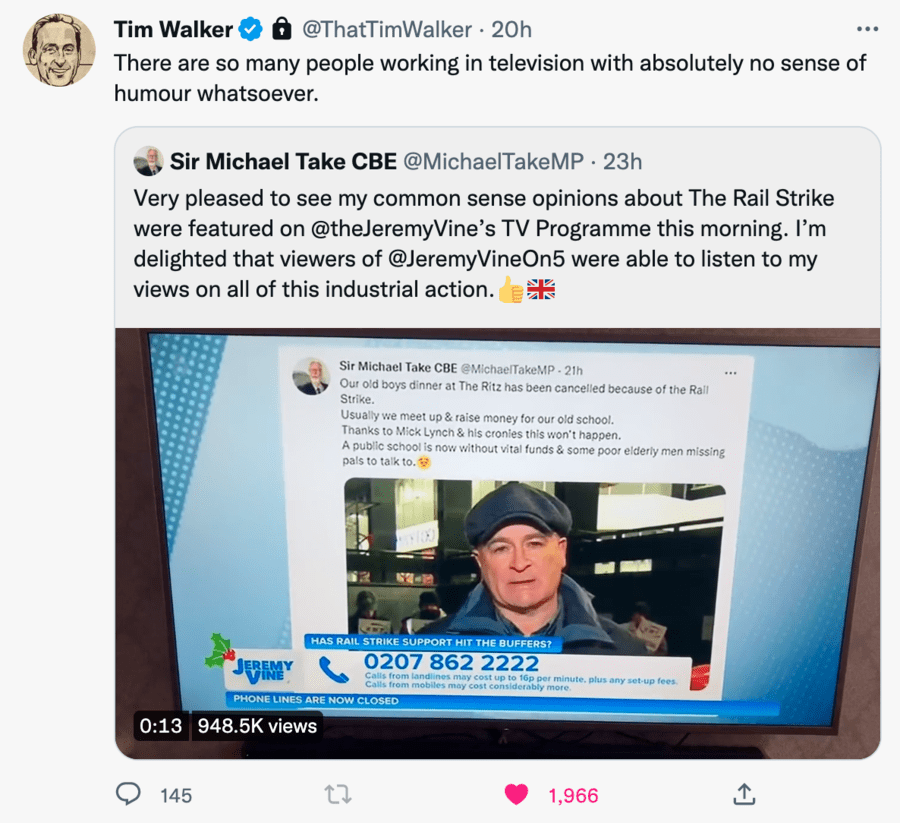Open Sir Michael Take CBE name link
The width and height of the screenshot is (900, 823).
[x=283, y=162]
